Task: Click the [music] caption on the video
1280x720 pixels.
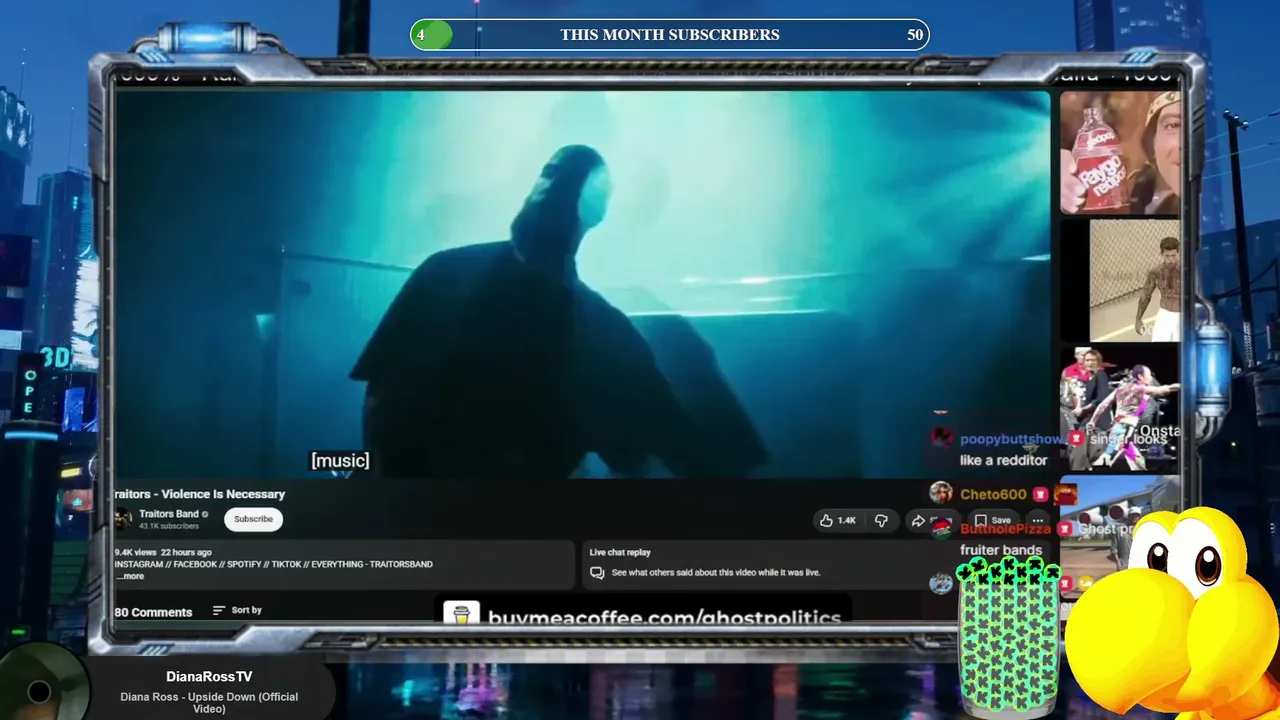Action: coord(340,460)
